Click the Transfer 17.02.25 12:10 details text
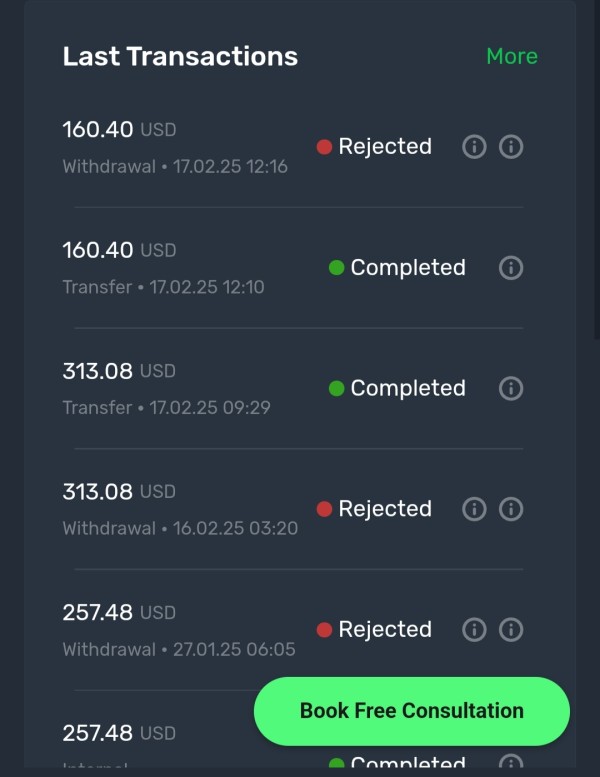Viewport: 600px width, 777px height. pos(163,288)
